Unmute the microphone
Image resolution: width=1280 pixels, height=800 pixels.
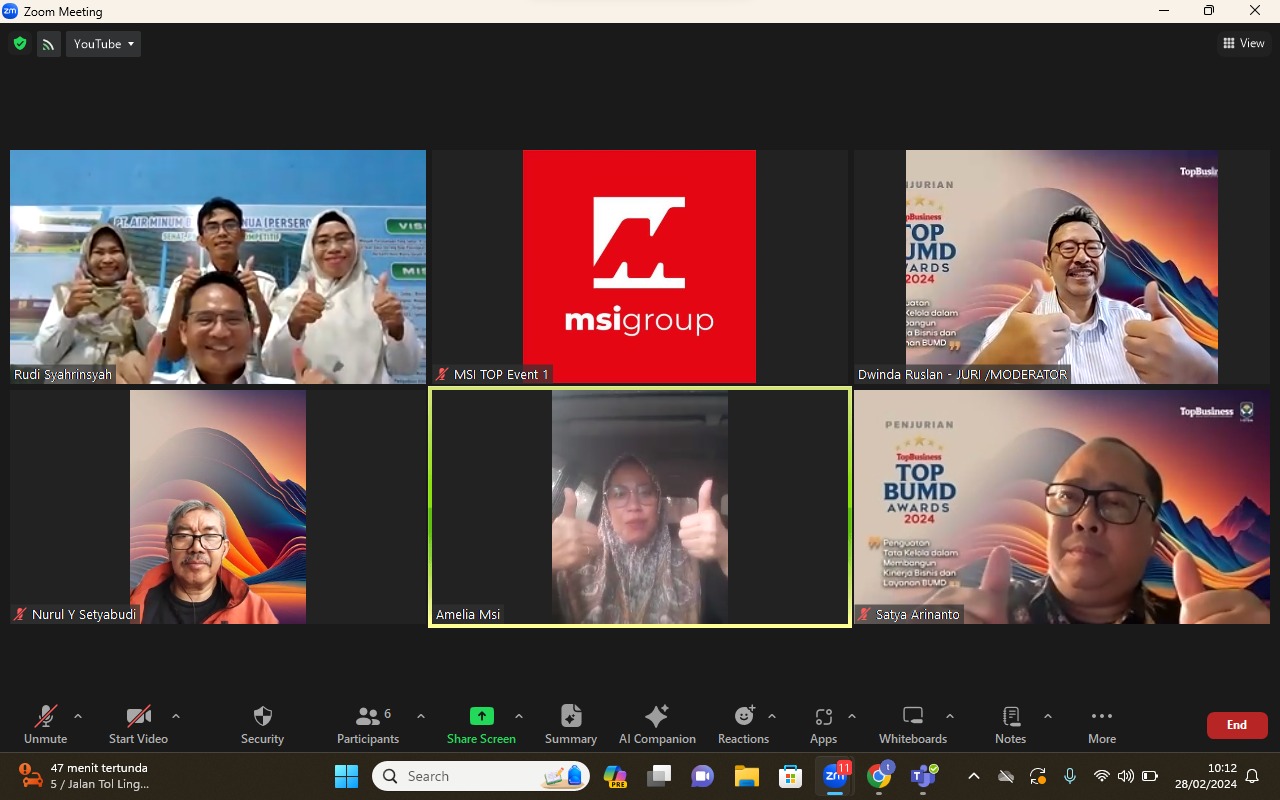(x=46, y=725)
